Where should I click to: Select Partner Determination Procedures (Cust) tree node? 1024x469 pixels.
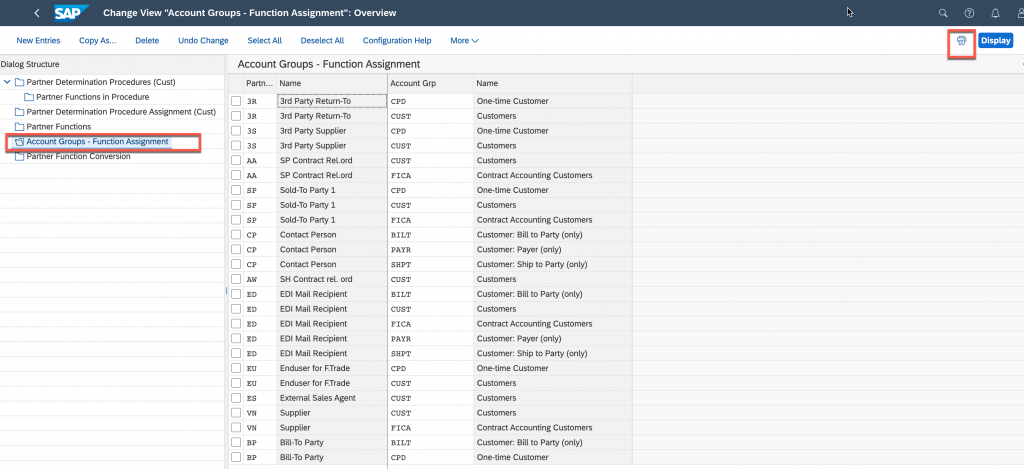101,82
